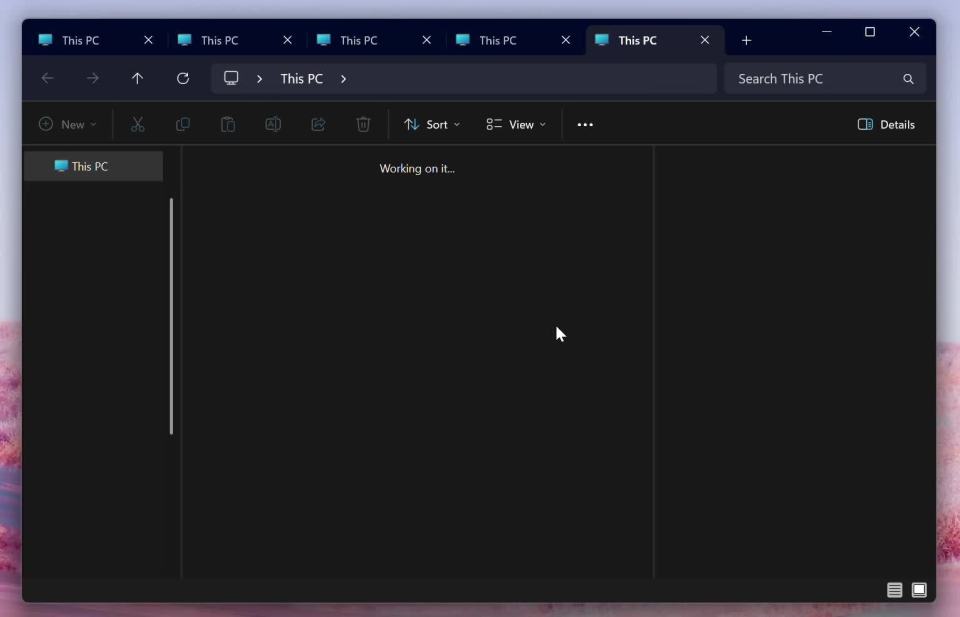Toggle the Details pane button
The width and height of the screenshot is (960, 617).
[x=886, y=124]
